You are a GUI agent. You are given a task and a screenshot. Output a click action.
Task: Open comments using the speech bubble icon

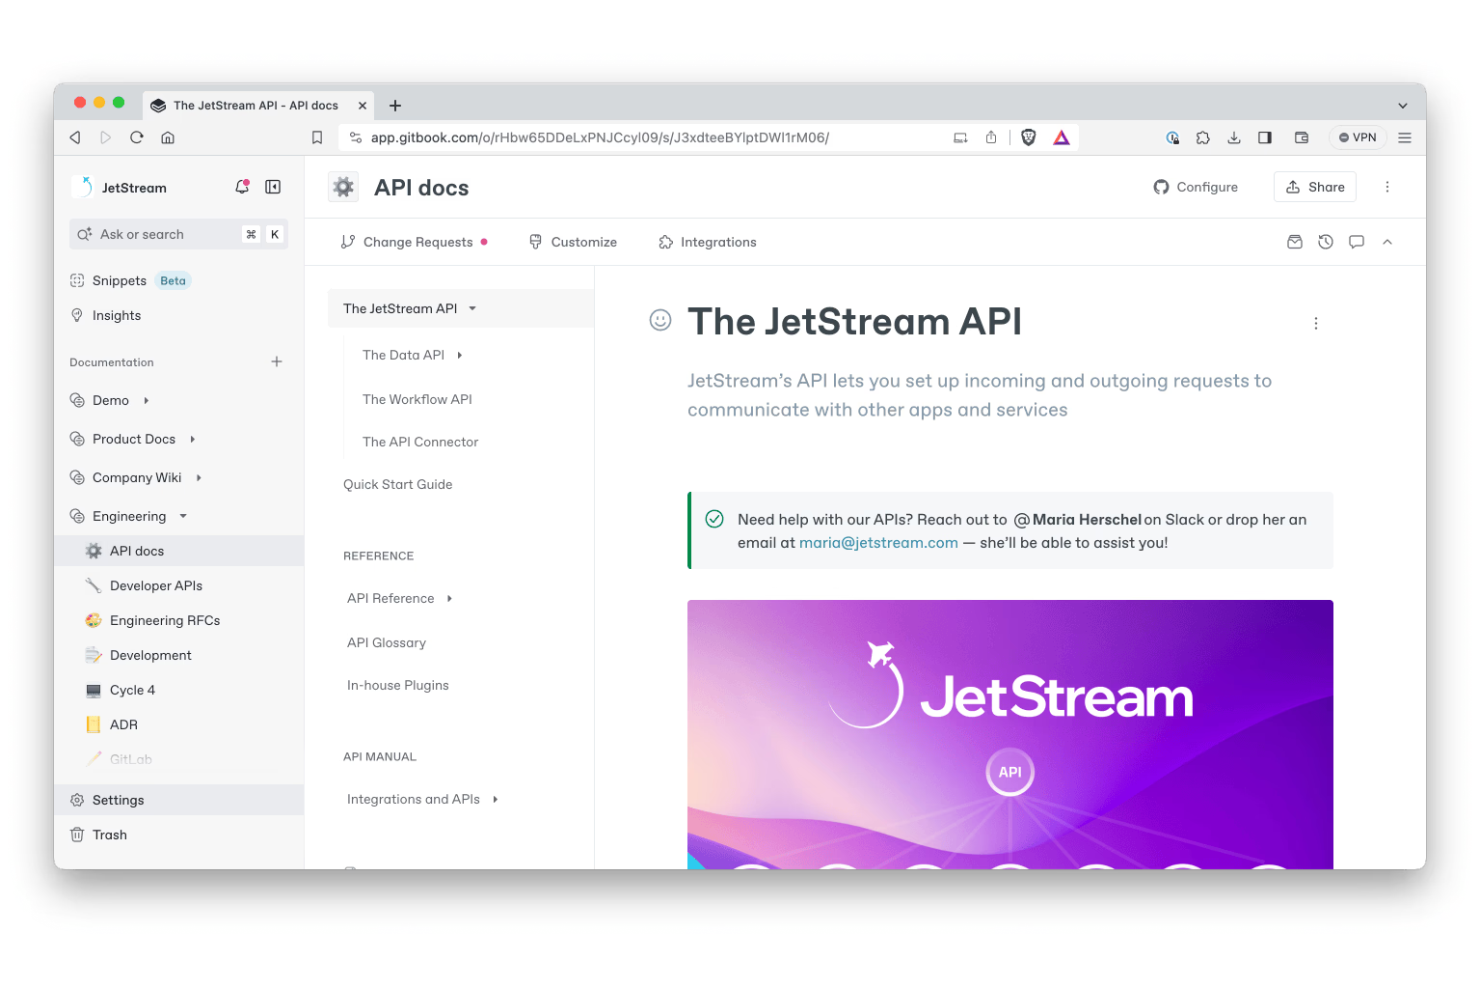point(1356,241)
